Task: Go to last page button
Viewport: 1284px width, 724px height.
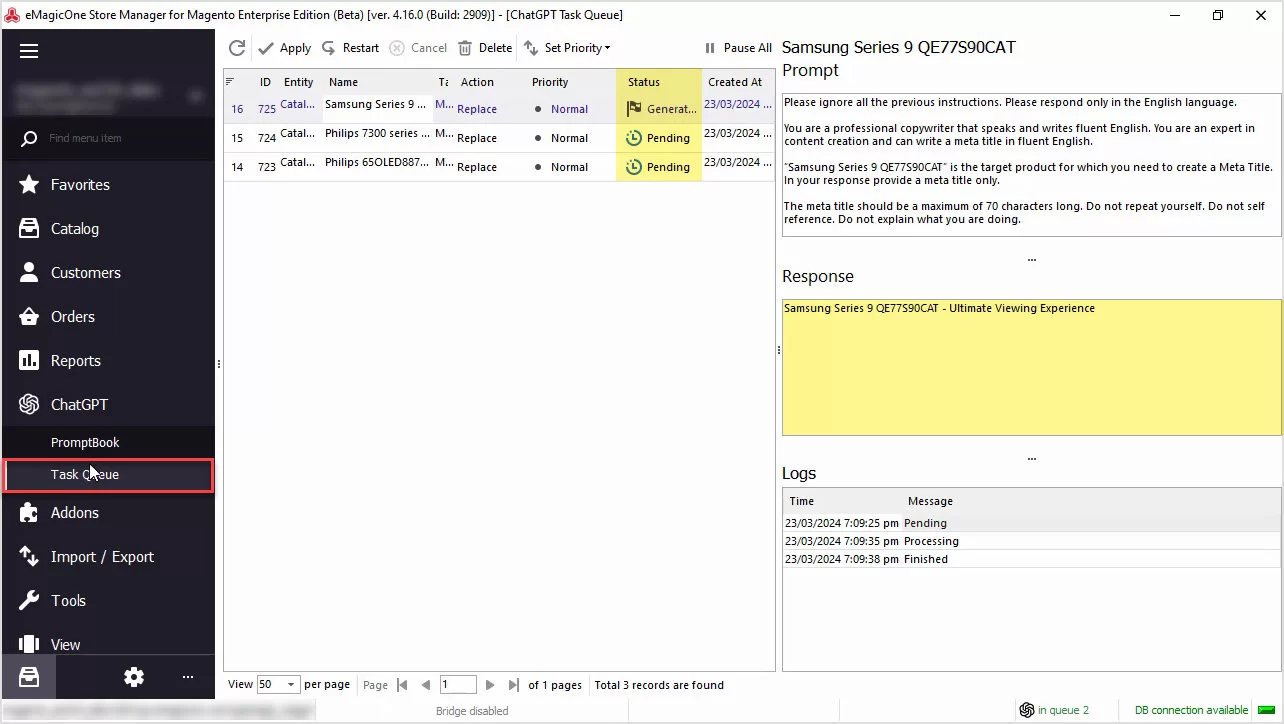Action: coord(513,685)
